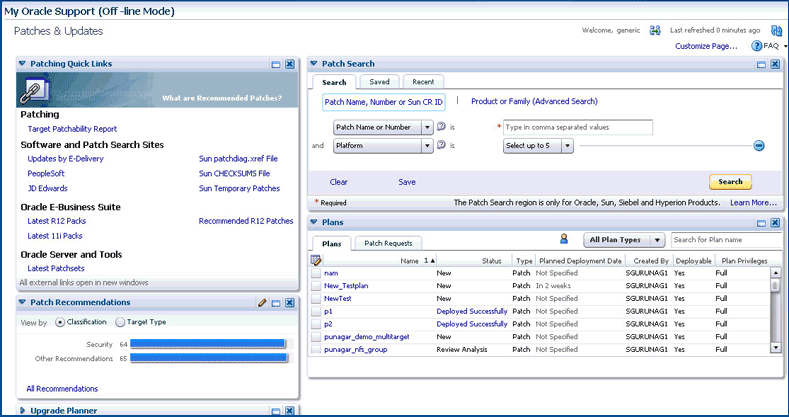Select the Plans tab
This screenshot has width=789, height=417.
pyautogui.click(x=332, y=243)
